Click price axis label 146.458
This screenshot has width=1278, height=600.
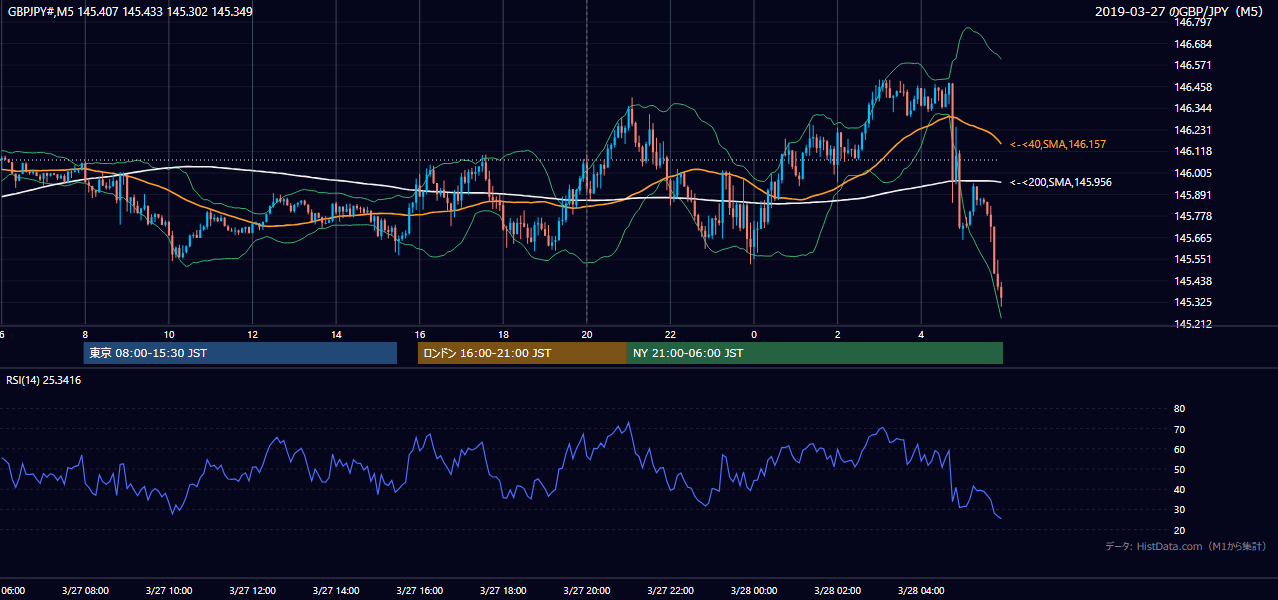click(x=1193, y=87)
